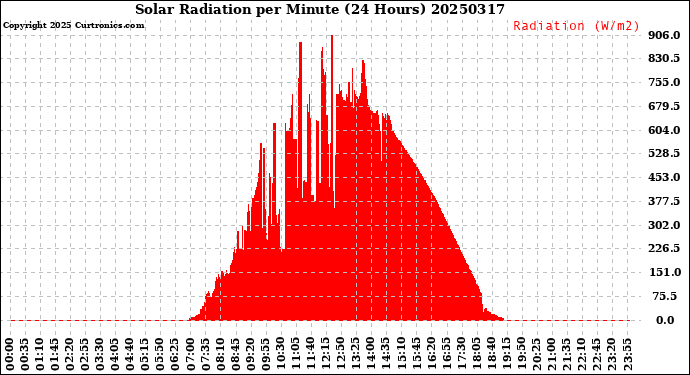690x375 pixels.
Task: Click the 226.5 y-axis value
Action: pos(664,248)
